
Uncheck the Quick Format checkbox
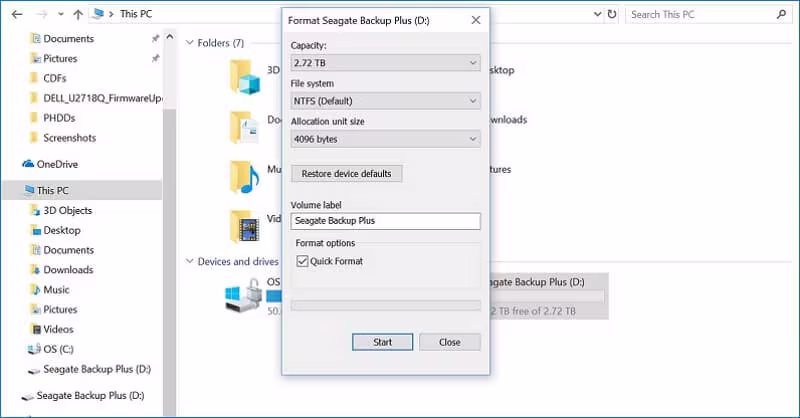(x=303, y=261)
